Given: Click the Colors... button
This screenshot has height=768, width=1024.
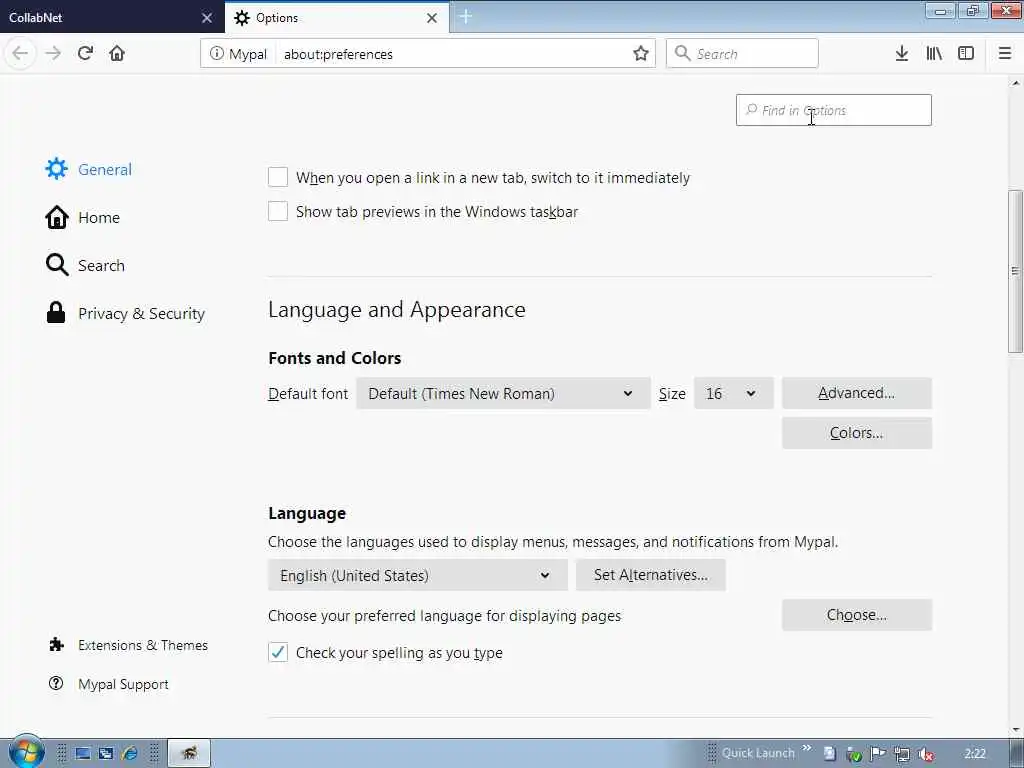Looking at the screenshot, I should point(857,433).
